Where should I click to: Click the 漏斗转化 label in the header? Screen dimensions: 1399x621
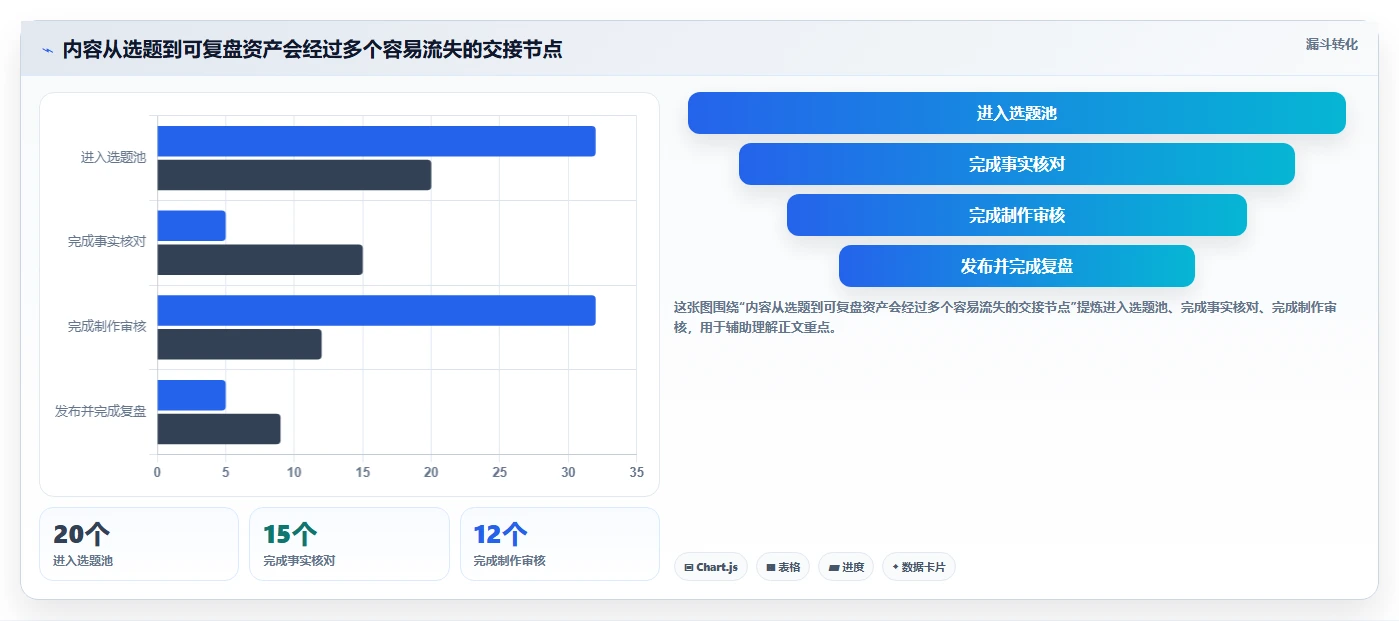[1331, 45]
